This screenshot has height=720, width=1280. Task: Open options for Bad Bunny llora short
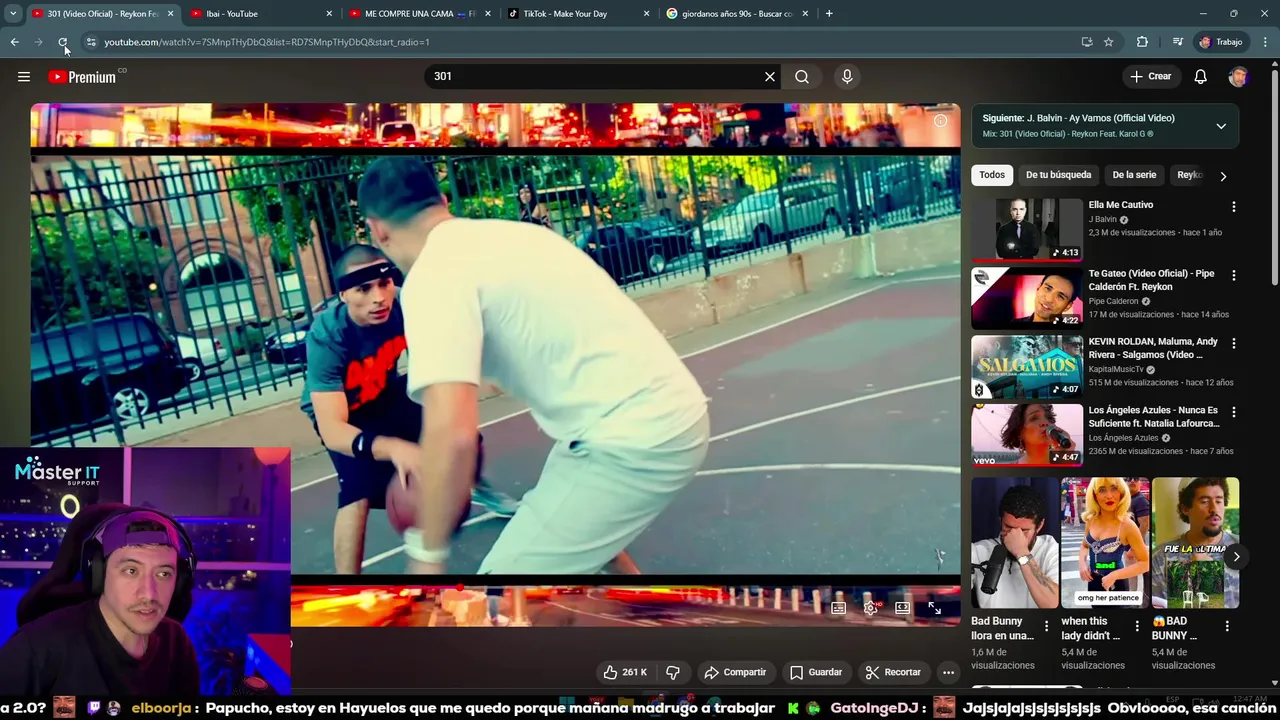coord(1046,626)
